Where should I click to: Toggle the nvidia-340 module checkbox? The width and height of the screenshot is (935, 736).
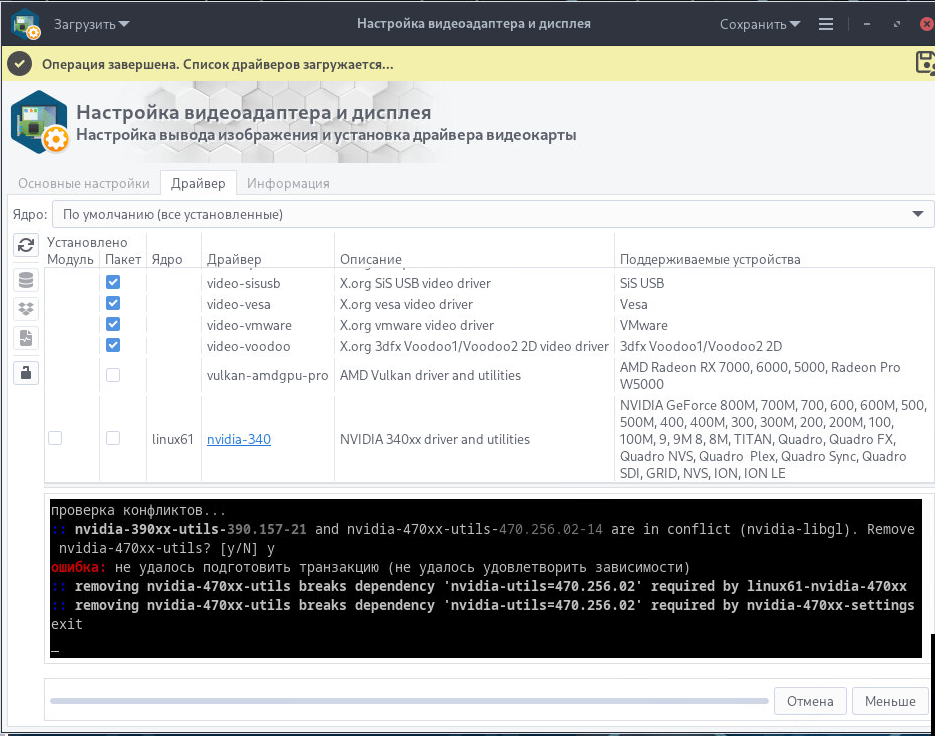tap(55, 438)
